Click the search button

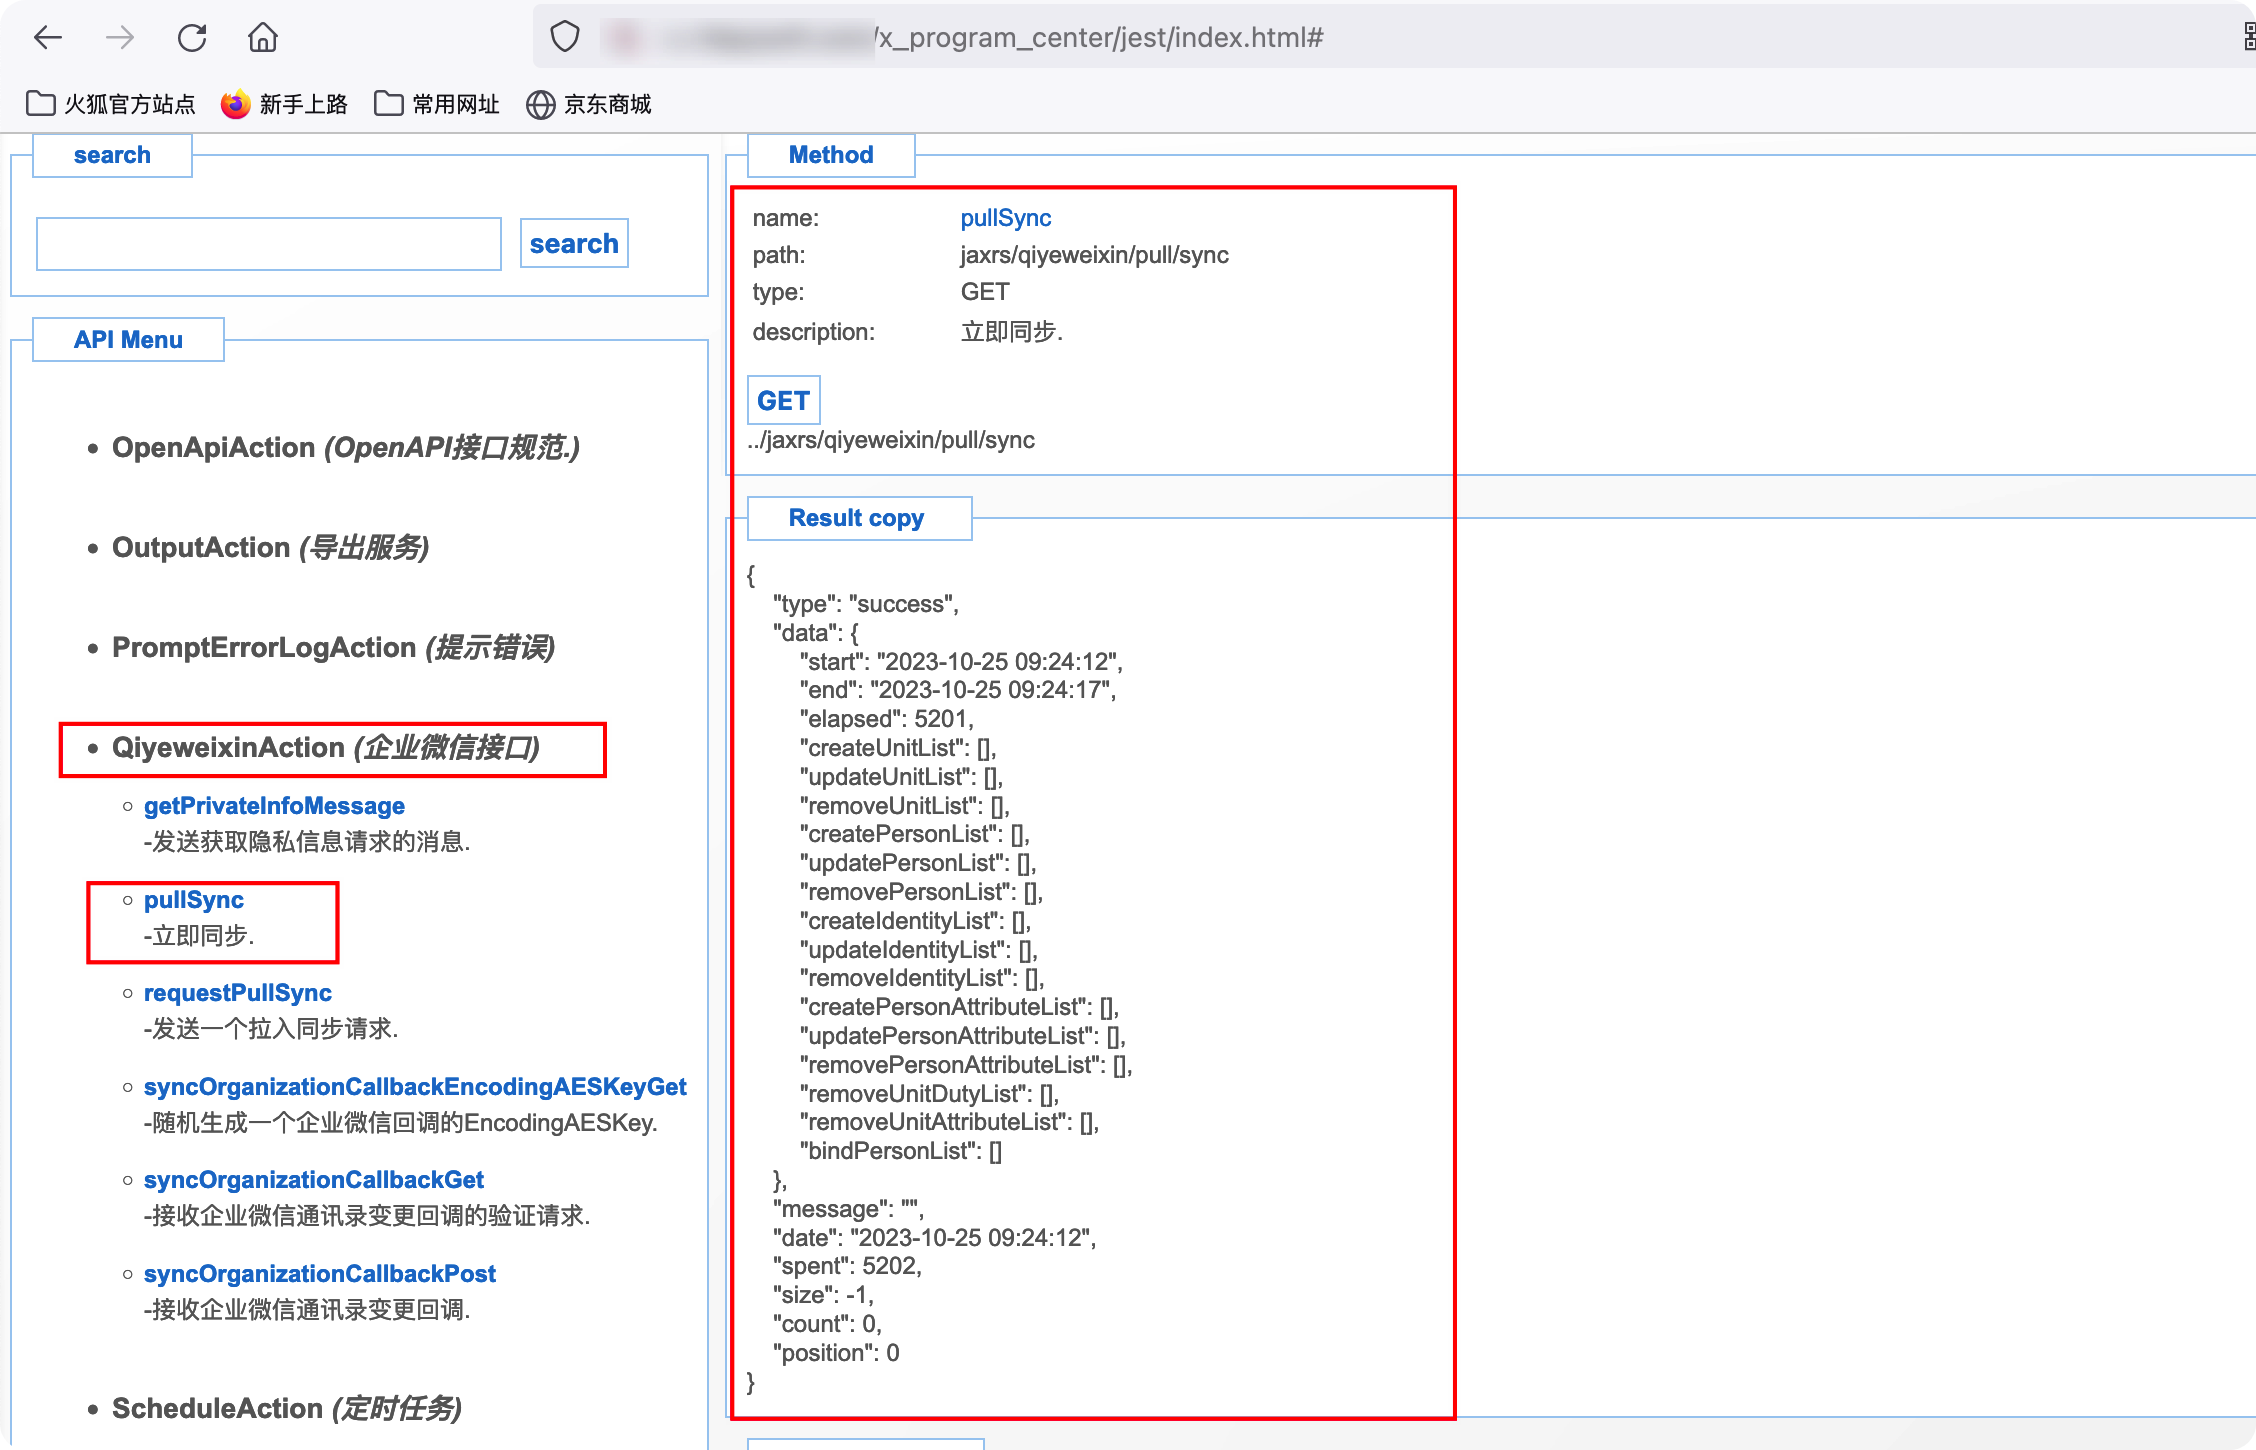click(x=574, y=244)
